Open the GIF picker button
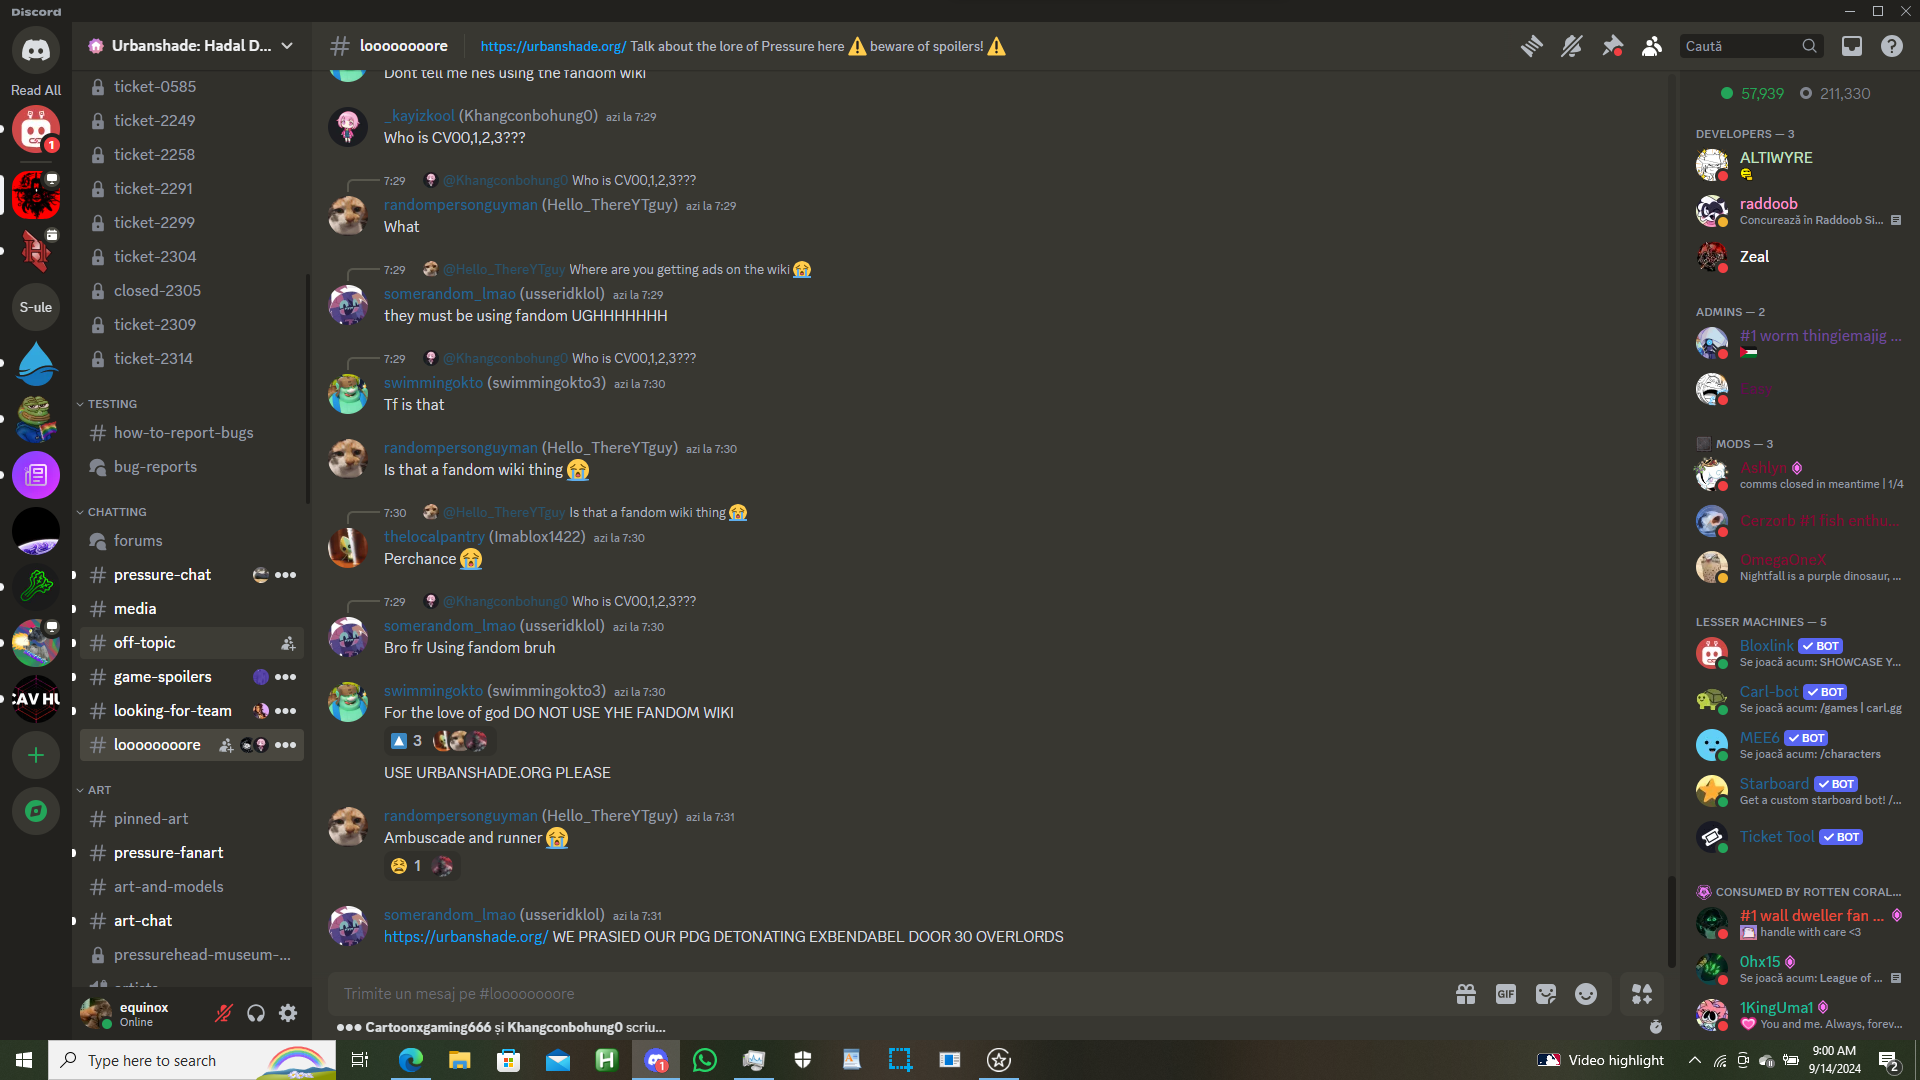Screen dimensions: 1920x1080 [x=1506, y=994]
